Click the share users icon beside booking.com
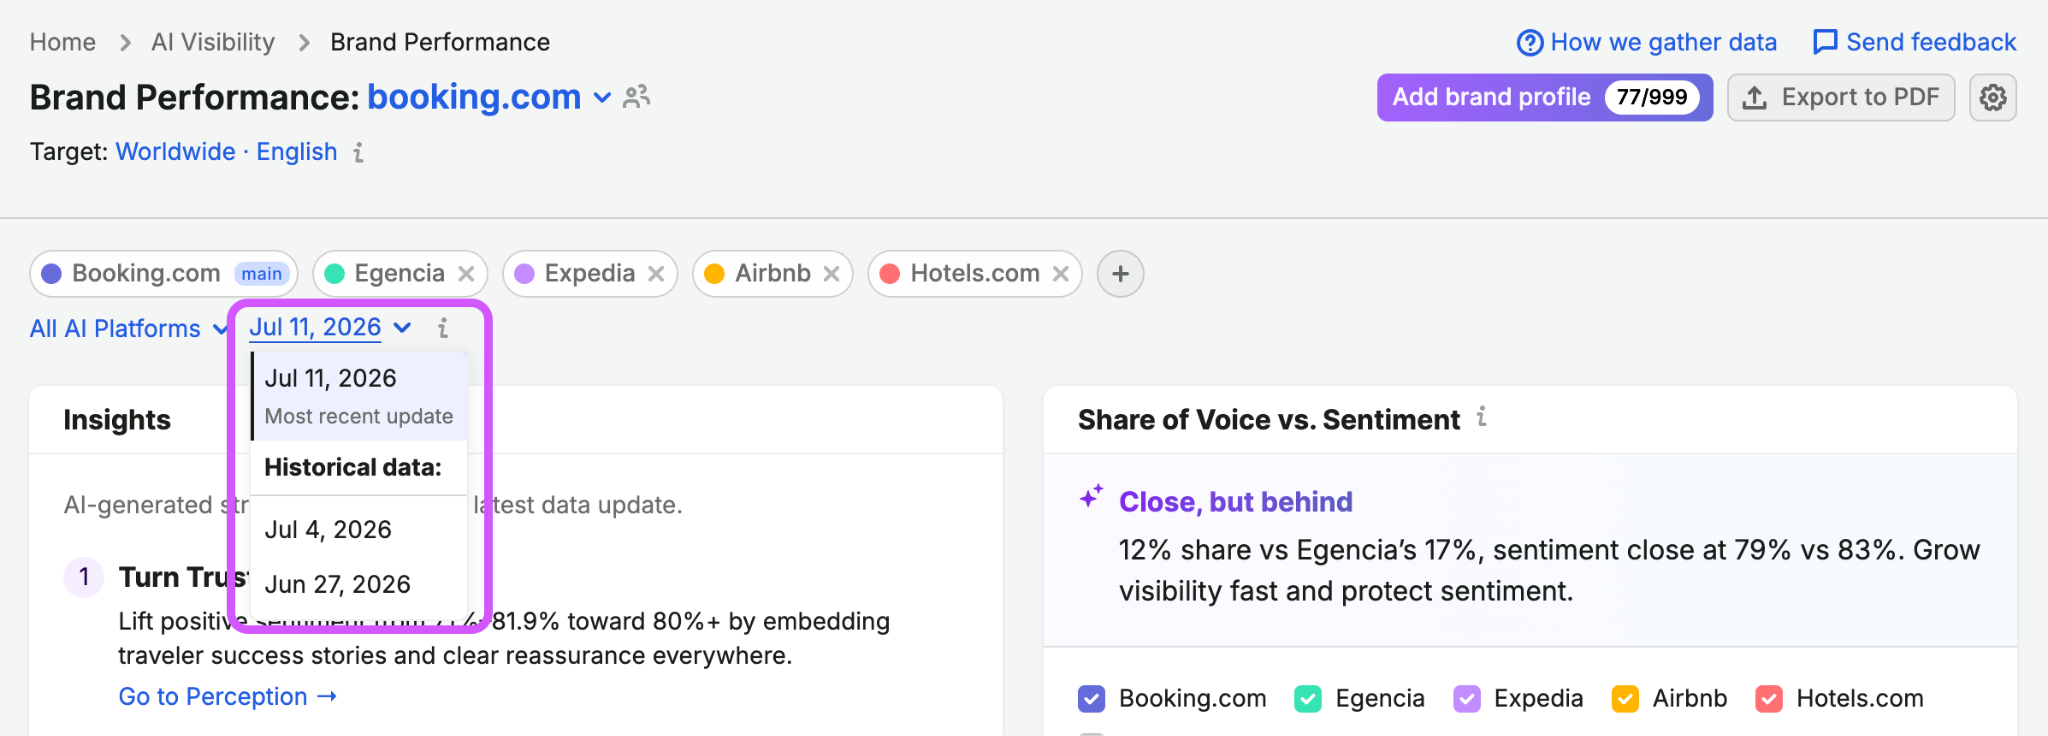Image resolution: width=2048 pixels, height=736 pixels. pyautogui.click(x=636, y=97)
